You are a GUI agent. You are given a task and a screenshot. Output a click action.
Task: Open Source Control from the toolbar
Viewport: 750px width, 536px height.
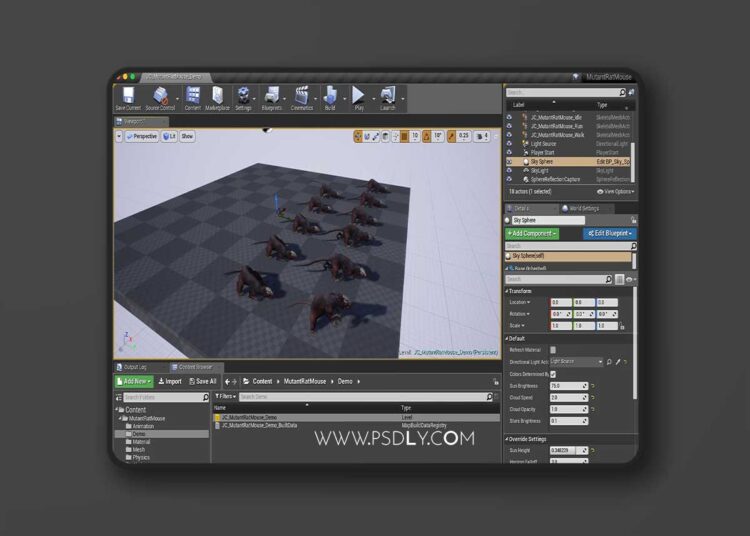tap(160, 98)
